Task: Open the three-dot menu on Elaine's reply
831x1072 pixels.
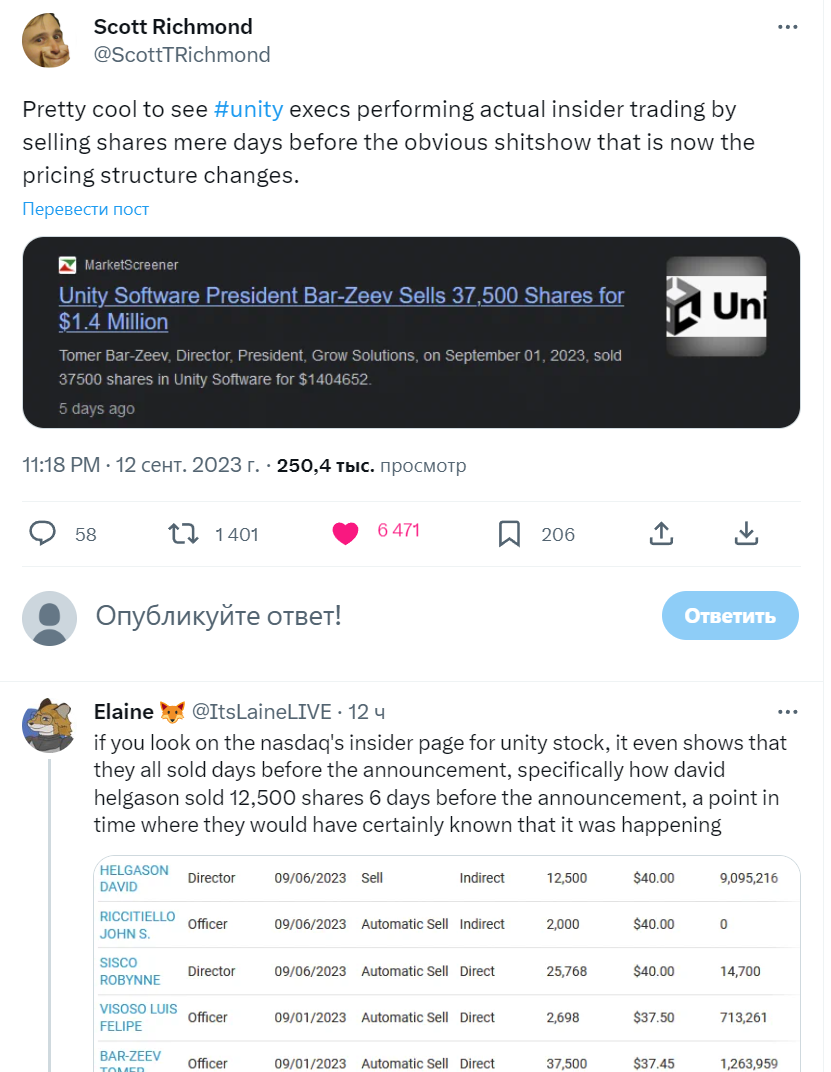Action: pyautogui.click(x=787, y=712)
